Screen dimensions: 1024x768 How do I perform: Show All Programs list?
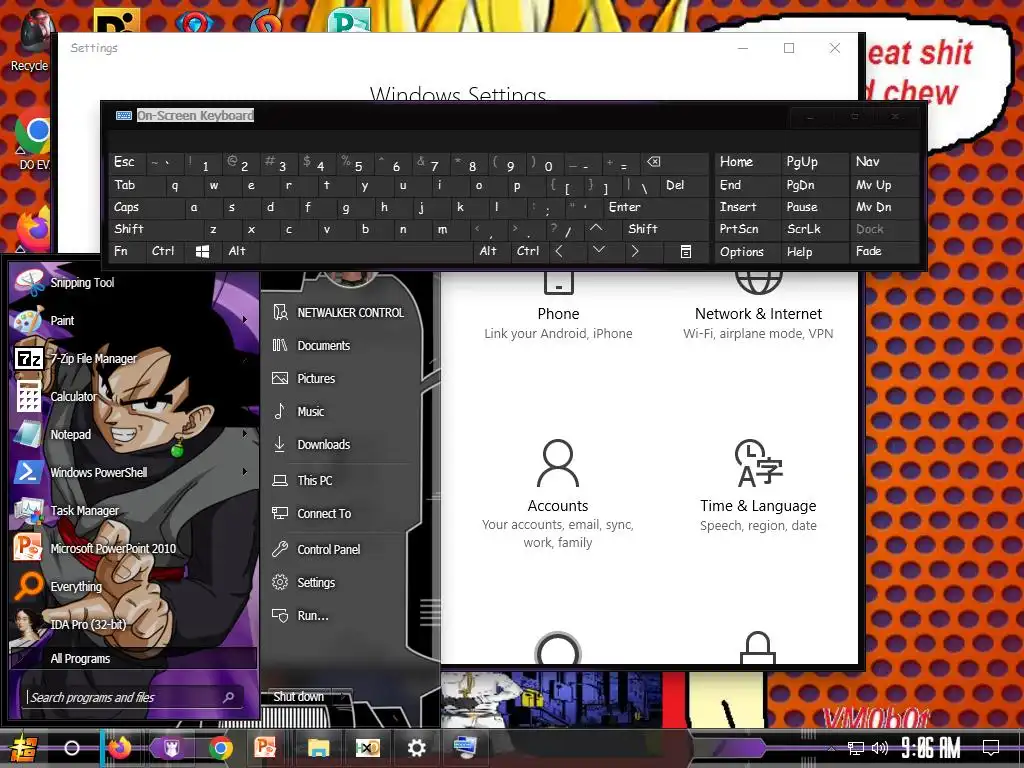click(x=133, y=658)
